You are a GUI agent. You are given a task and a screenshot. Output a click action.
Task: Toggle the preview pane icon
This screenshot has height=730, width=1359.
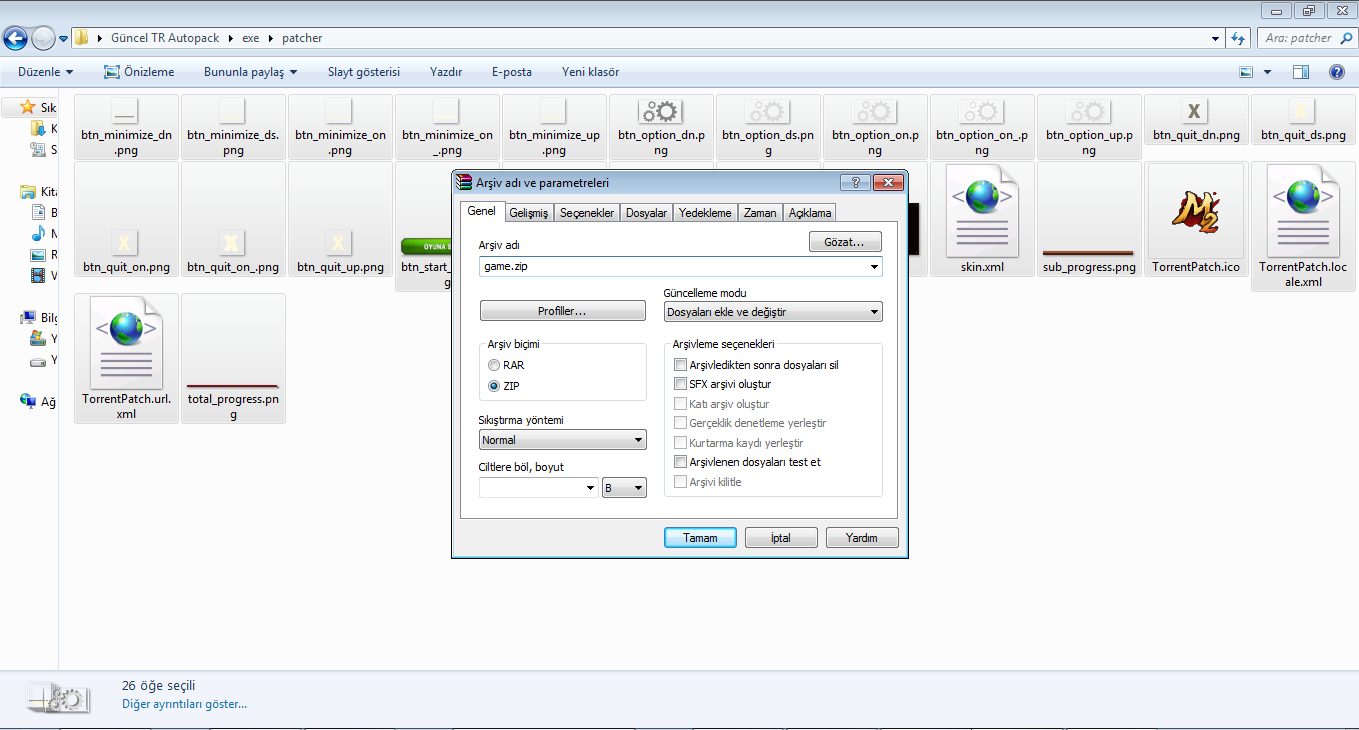coord(1300,72)
